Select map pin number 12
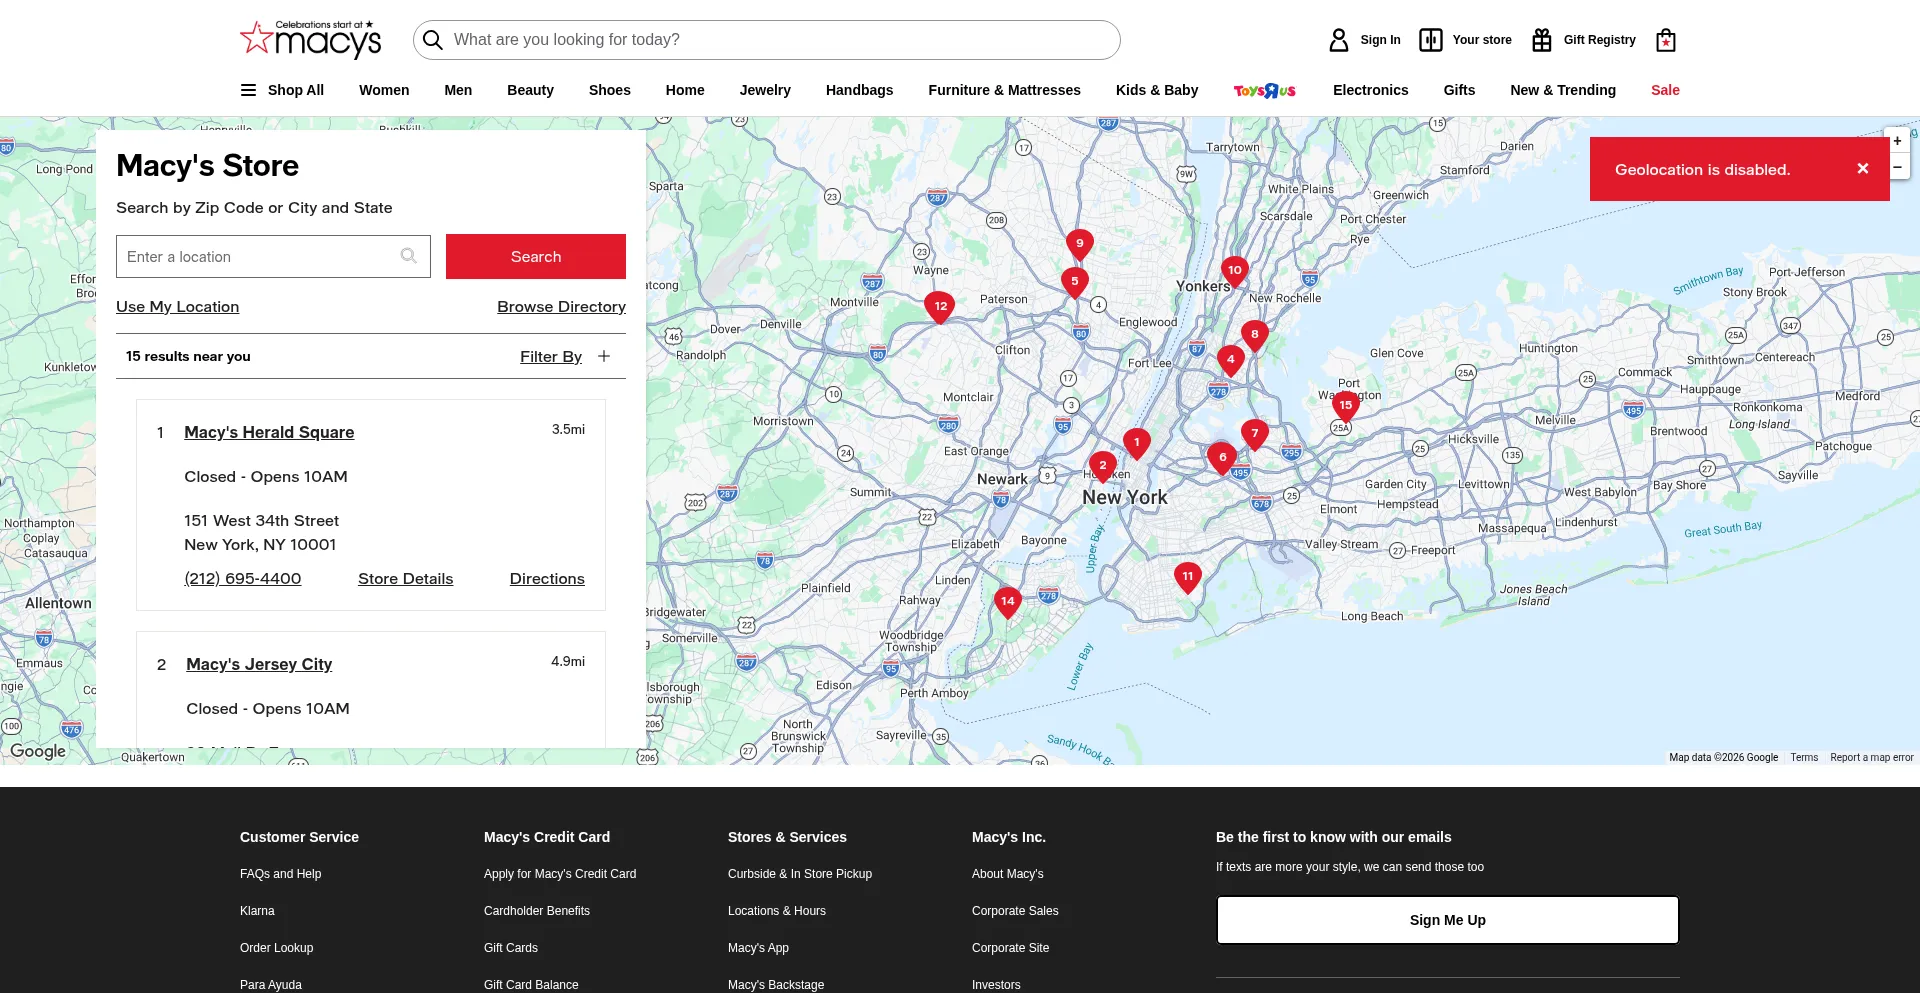This screenshot has width=1920, height=993. coord(941,308)
